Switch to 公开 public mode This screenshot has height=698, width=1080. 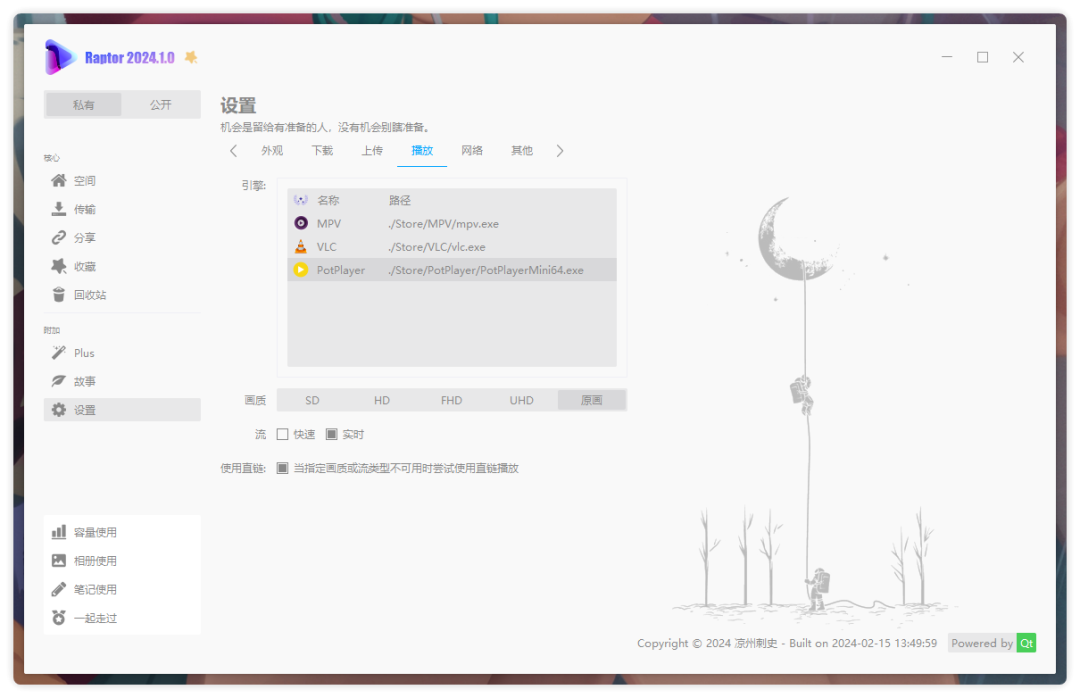tap(160, 105)
